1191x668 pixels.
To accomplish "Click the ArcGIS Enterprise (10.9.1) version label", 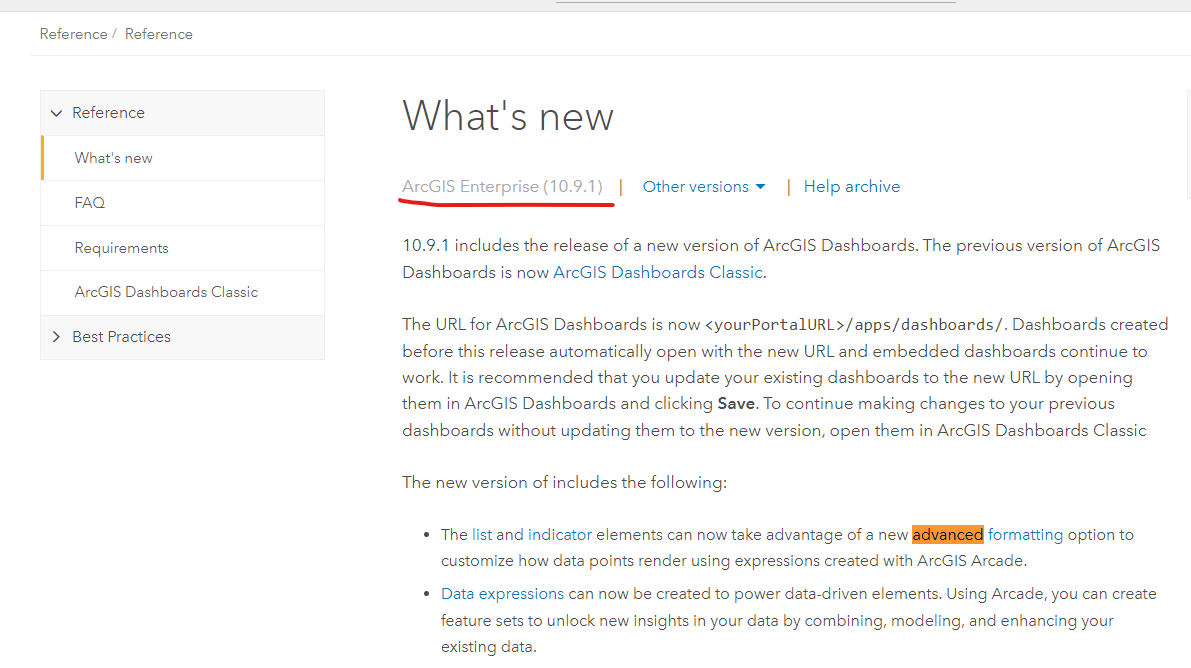I will 502,187.
